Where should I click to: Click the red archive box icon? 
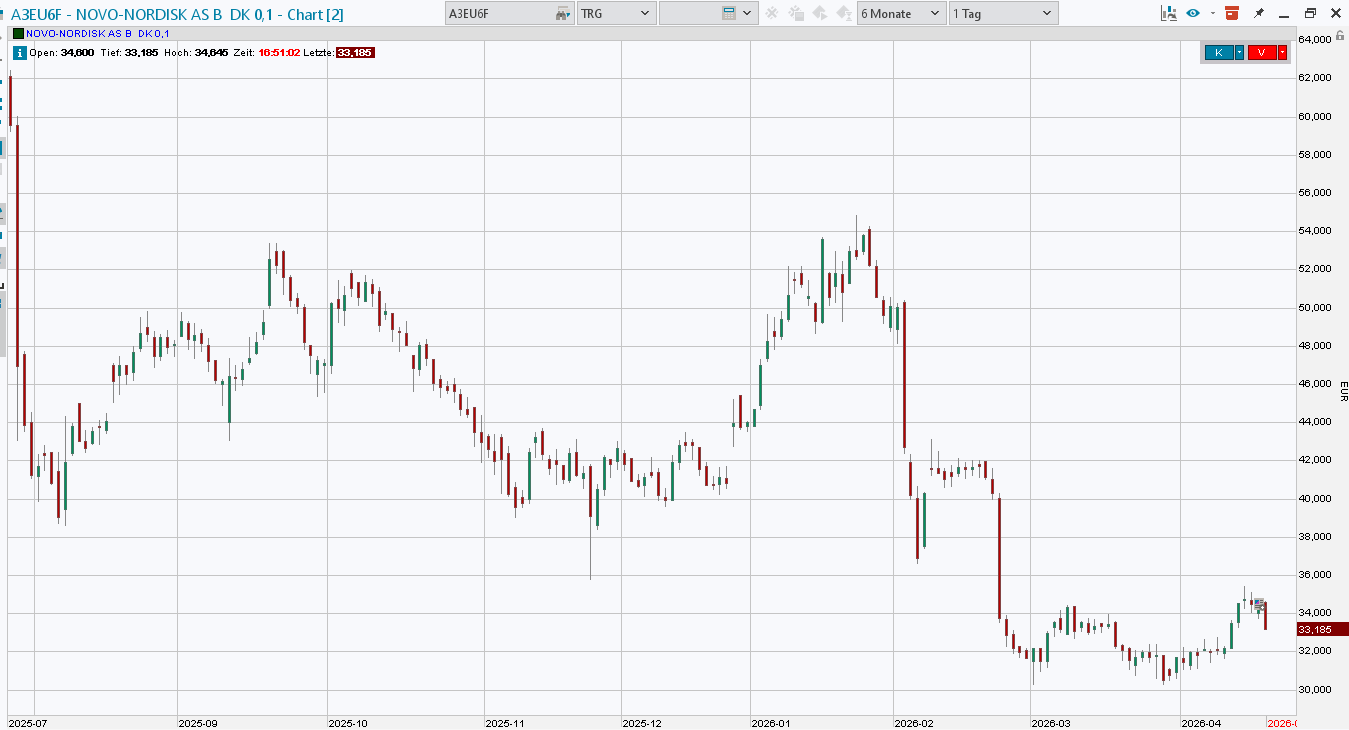click(x=1231, y=13)
